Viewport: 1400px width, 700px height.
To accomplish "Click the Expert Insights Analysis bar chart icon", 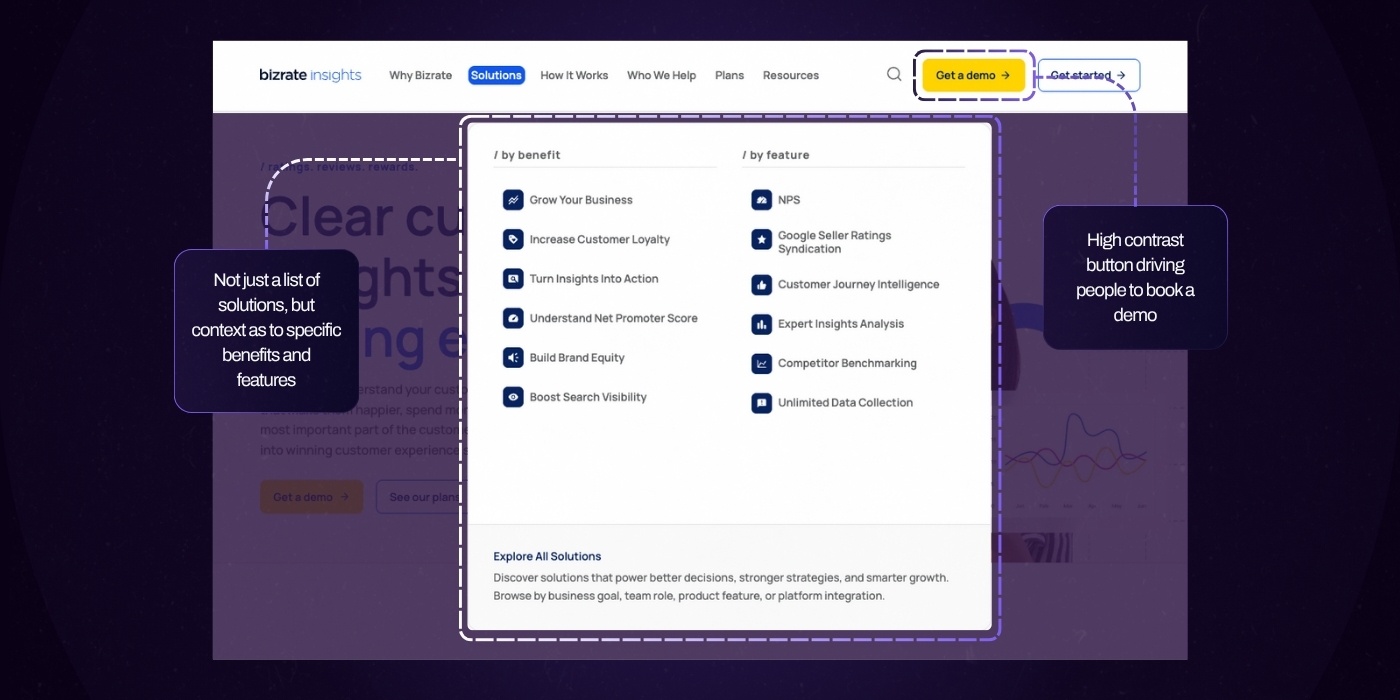I will [761, 324].
